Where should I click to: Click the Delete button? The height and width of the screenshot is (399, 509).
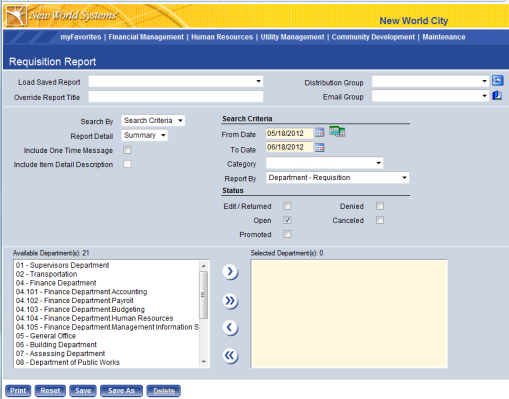(164, 391)
